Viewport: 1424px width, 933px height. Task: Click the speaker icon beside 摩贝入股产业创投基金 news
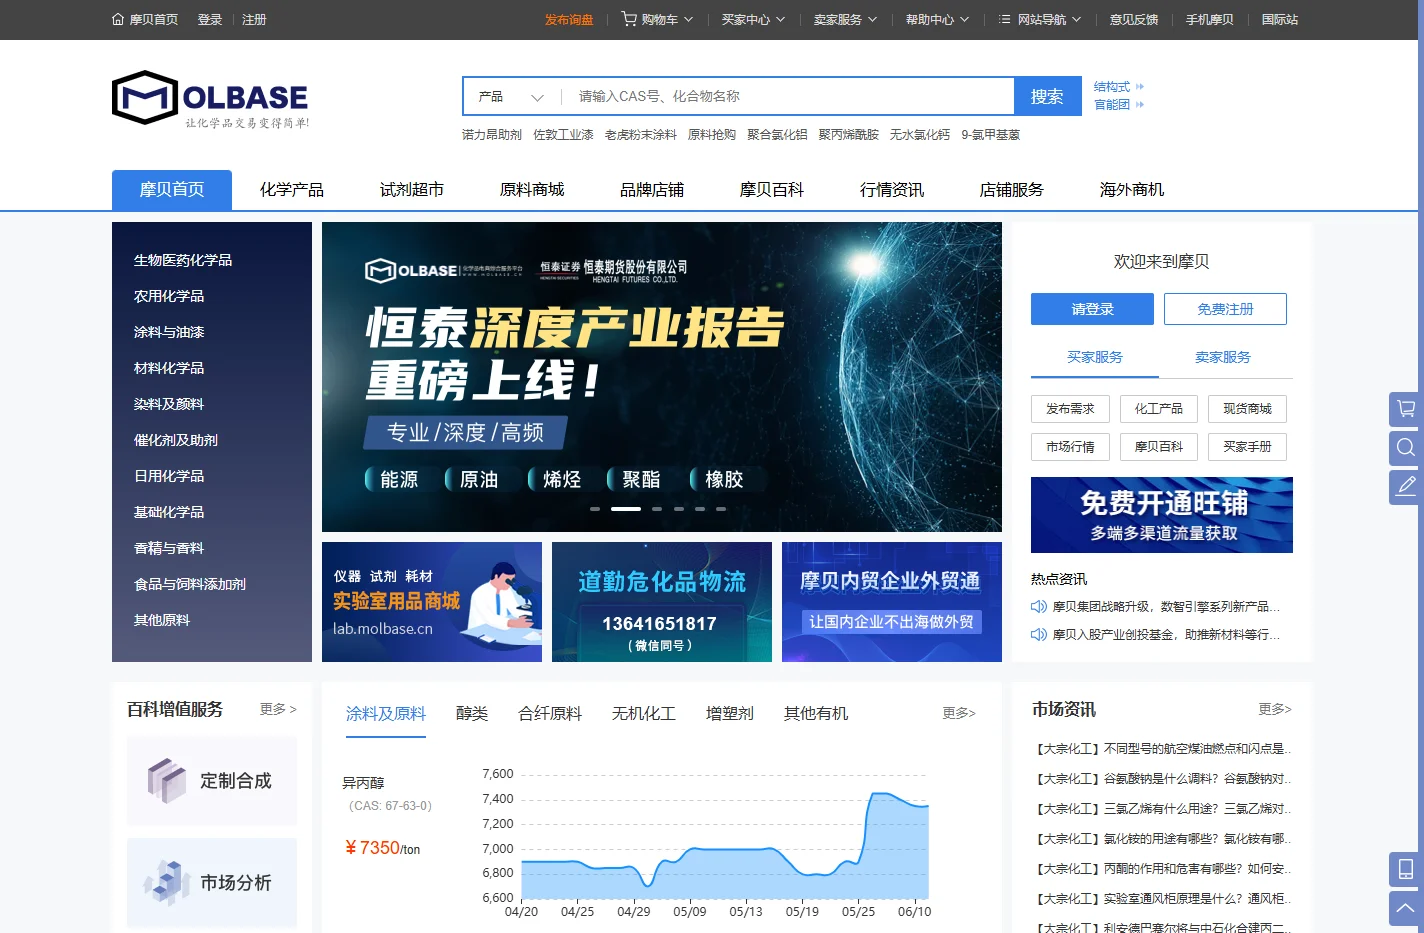[x=1039, y=634]
